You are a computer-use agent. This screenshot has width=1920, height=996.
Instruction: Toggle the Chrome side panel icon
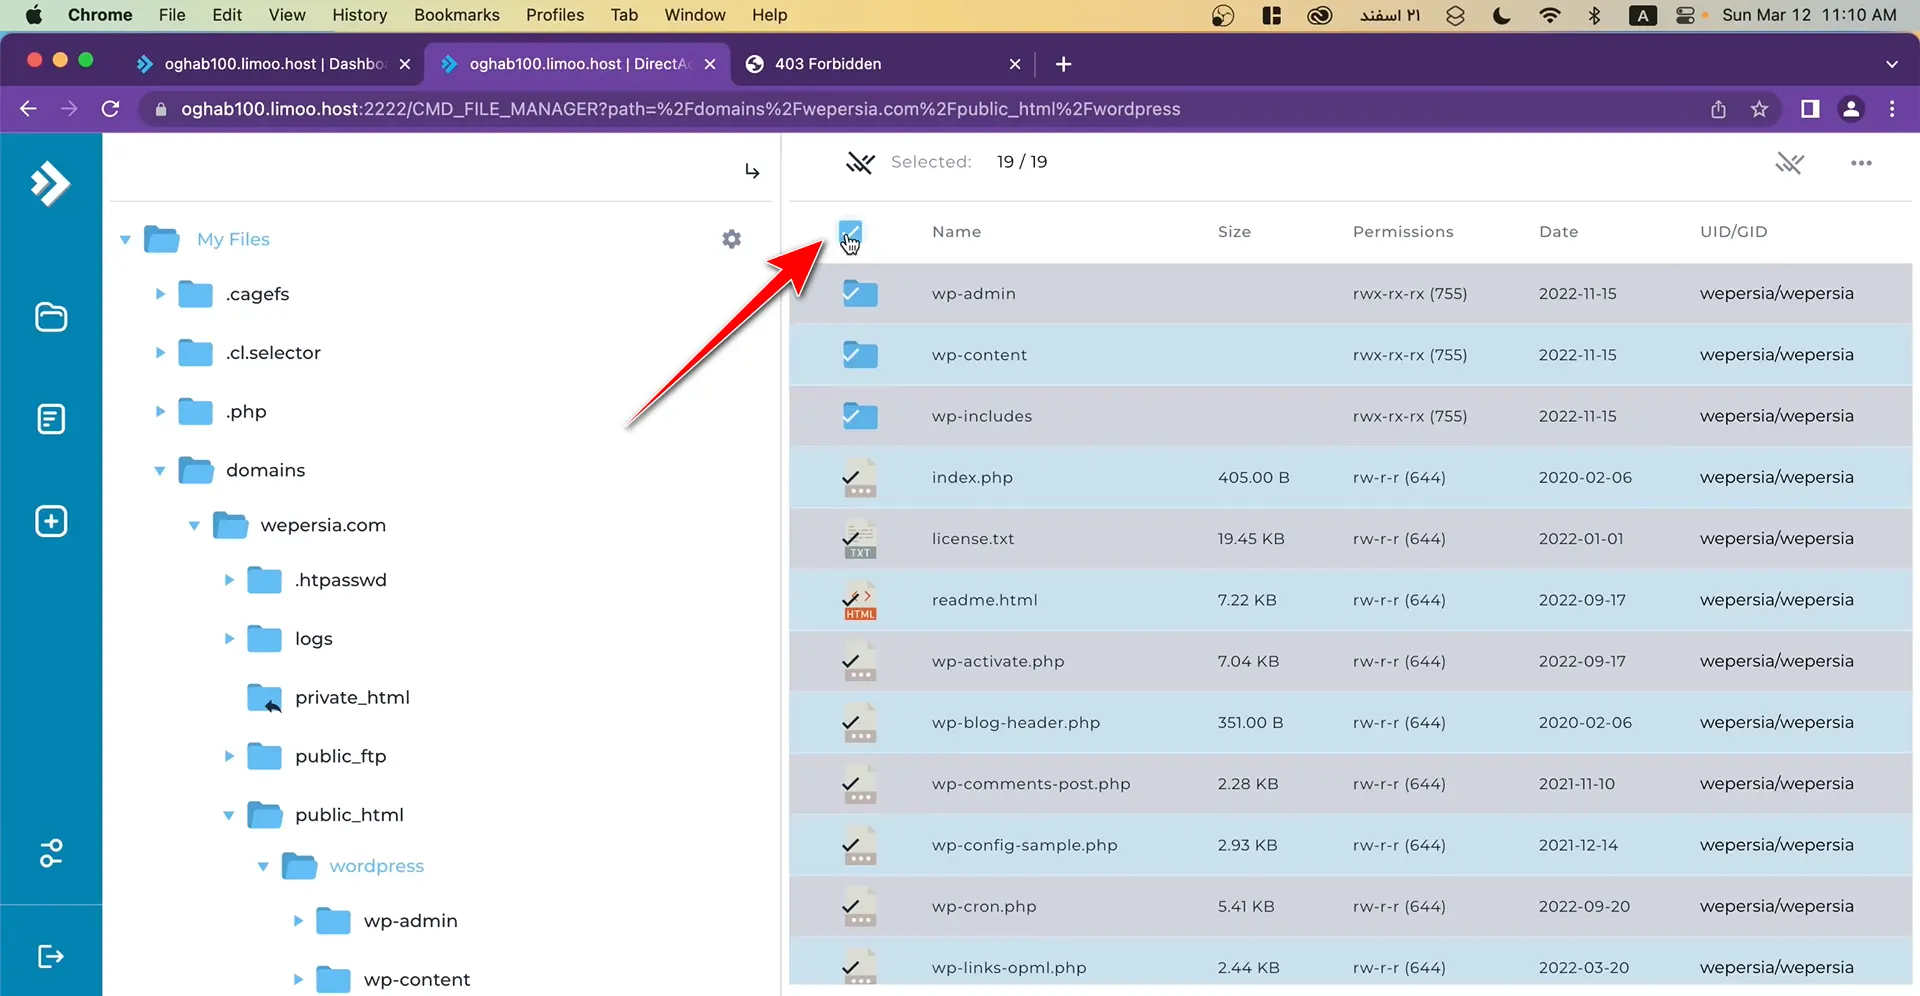(x=1810, y=109)
